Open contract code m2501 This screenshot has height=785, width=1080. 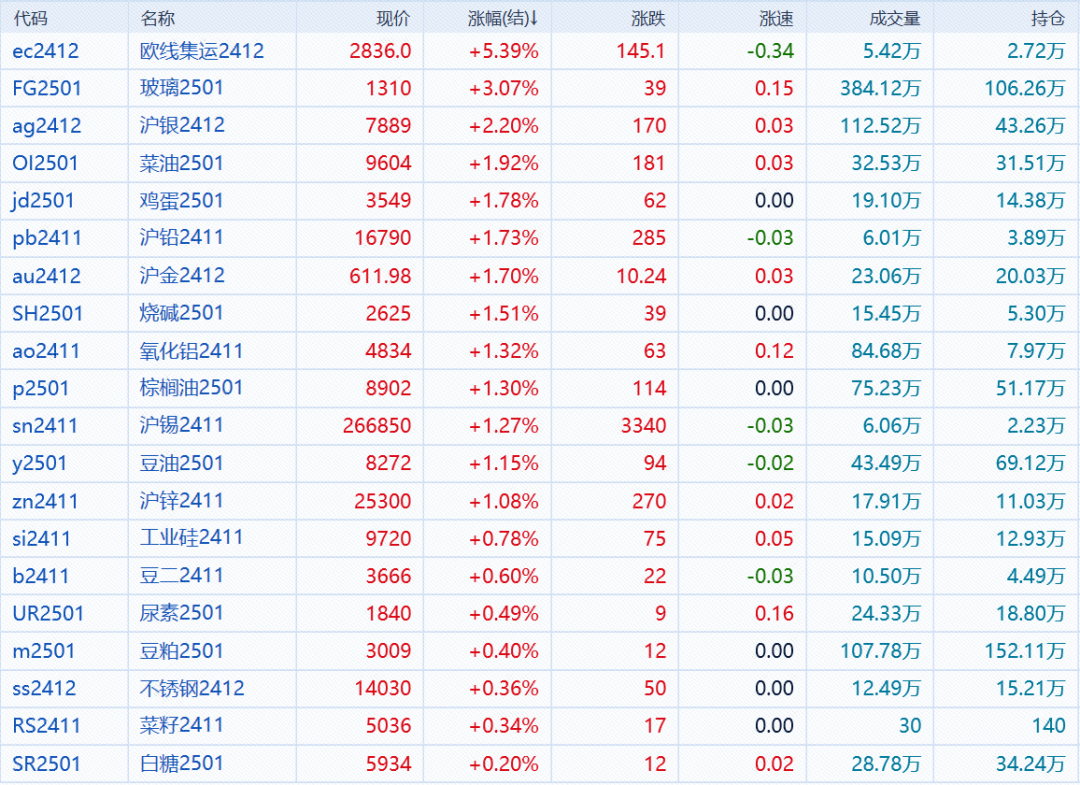point(43,650)
